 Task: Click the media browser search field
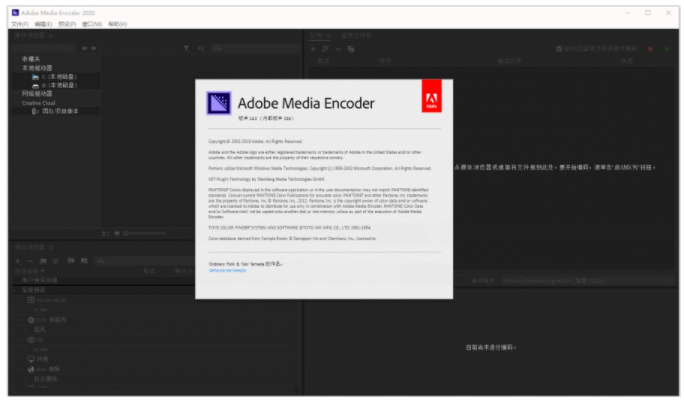[255, 48]
